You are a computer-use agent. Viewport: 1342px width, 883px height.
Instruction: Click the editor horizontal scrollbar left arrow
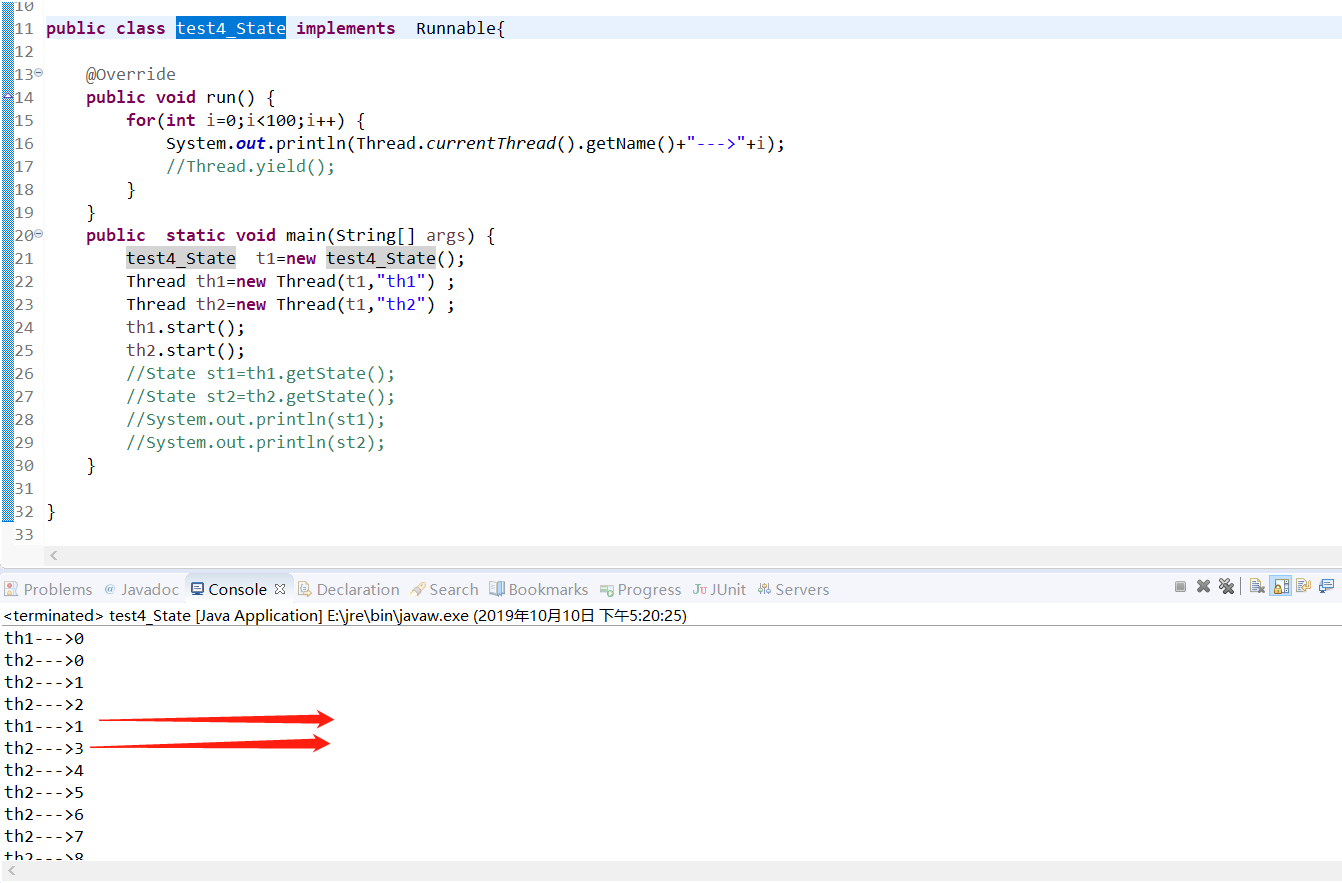53,555
